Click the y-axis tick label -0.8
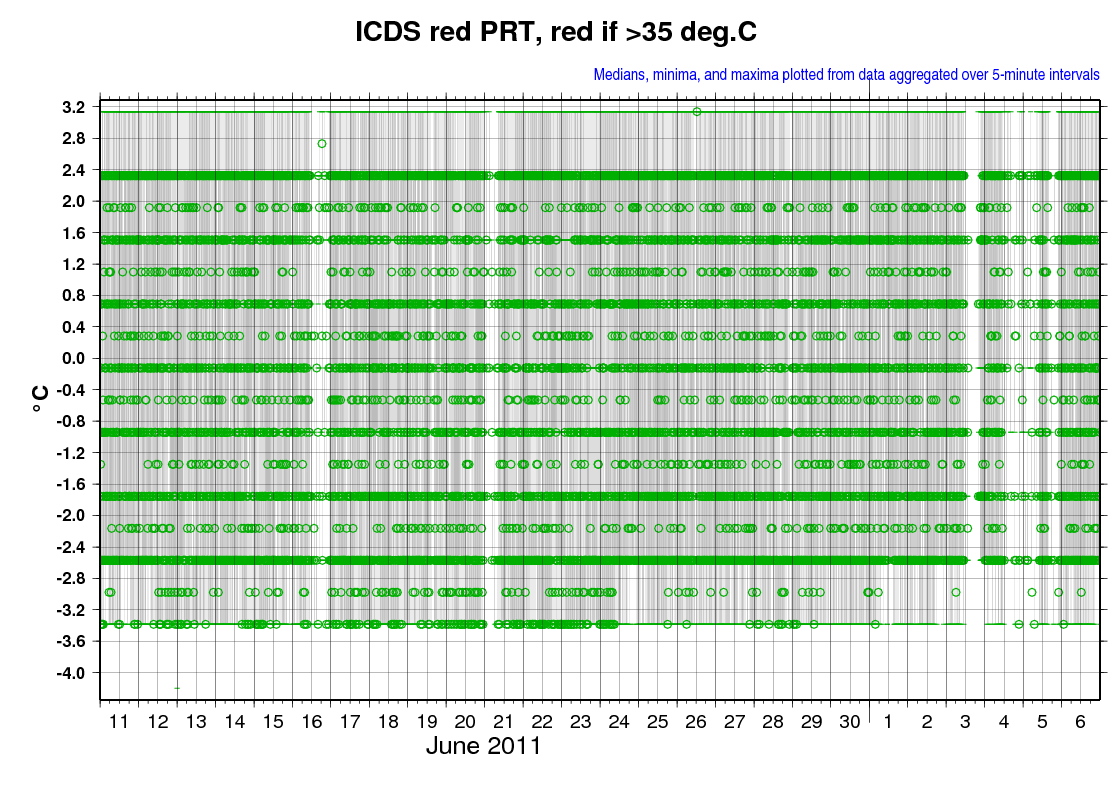 coord(71,421)
